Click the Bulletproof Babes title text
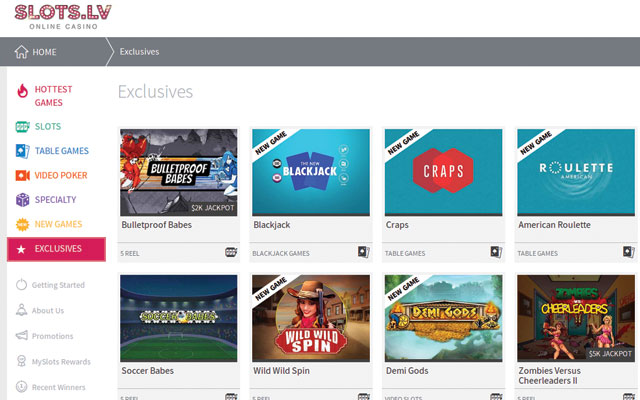The width and height of the screenshot is (640, 400). click(156, 225)
